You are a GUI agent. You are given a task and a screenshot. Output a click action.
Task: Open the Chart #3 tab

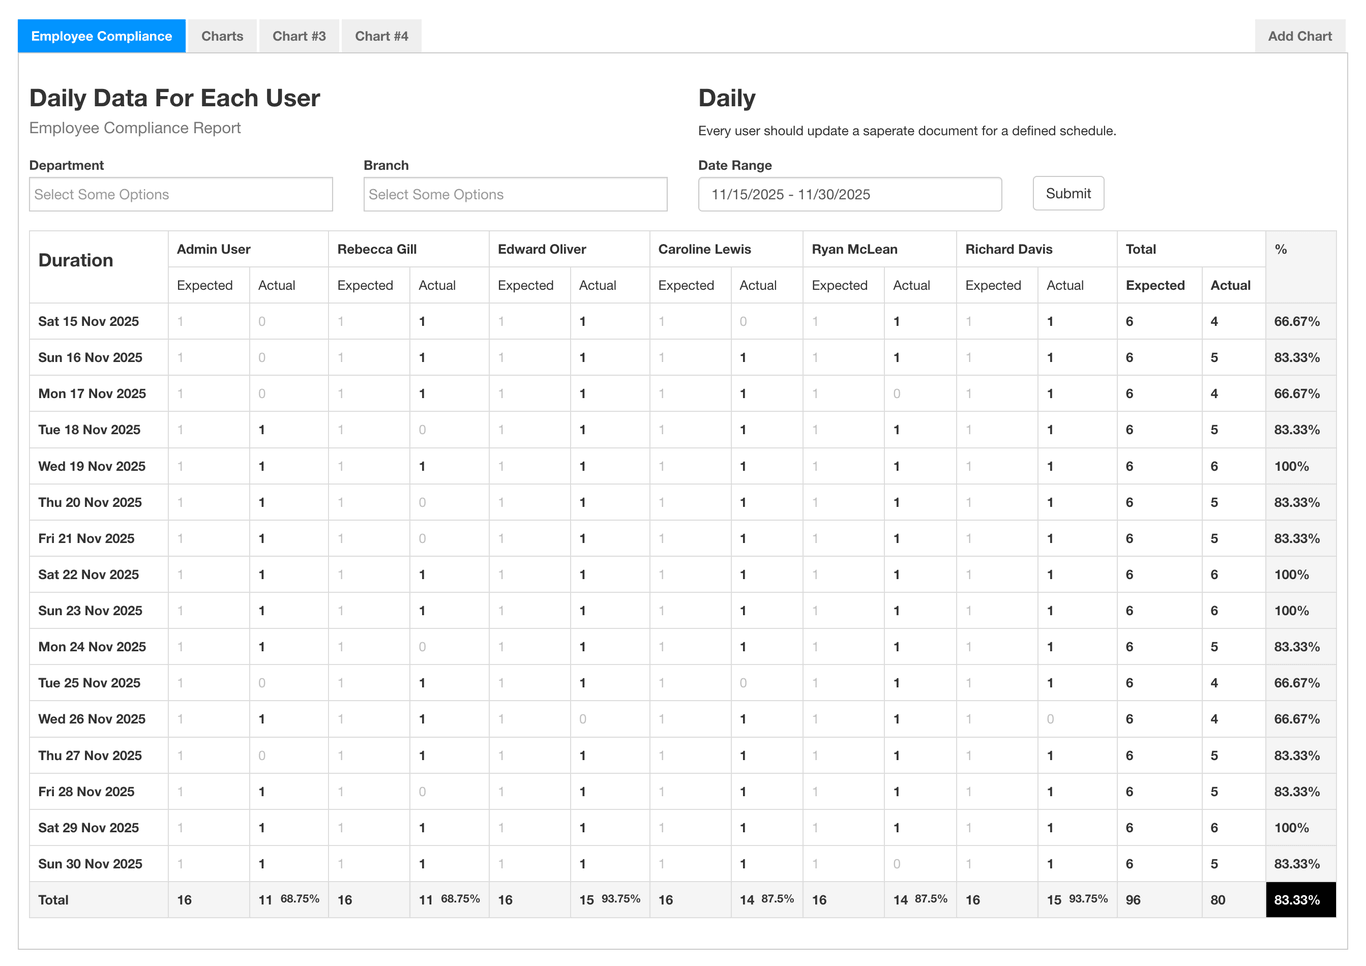point(299,36)
